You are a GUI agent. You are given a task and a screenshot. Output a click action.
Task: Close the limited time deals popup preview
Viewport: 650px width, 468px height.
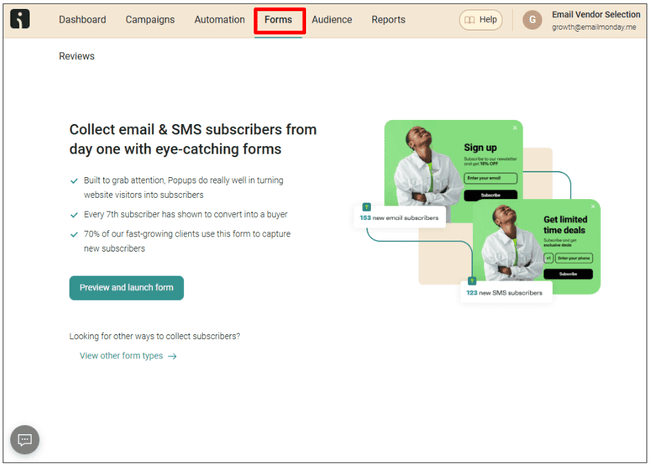click(x=593, y=206)
